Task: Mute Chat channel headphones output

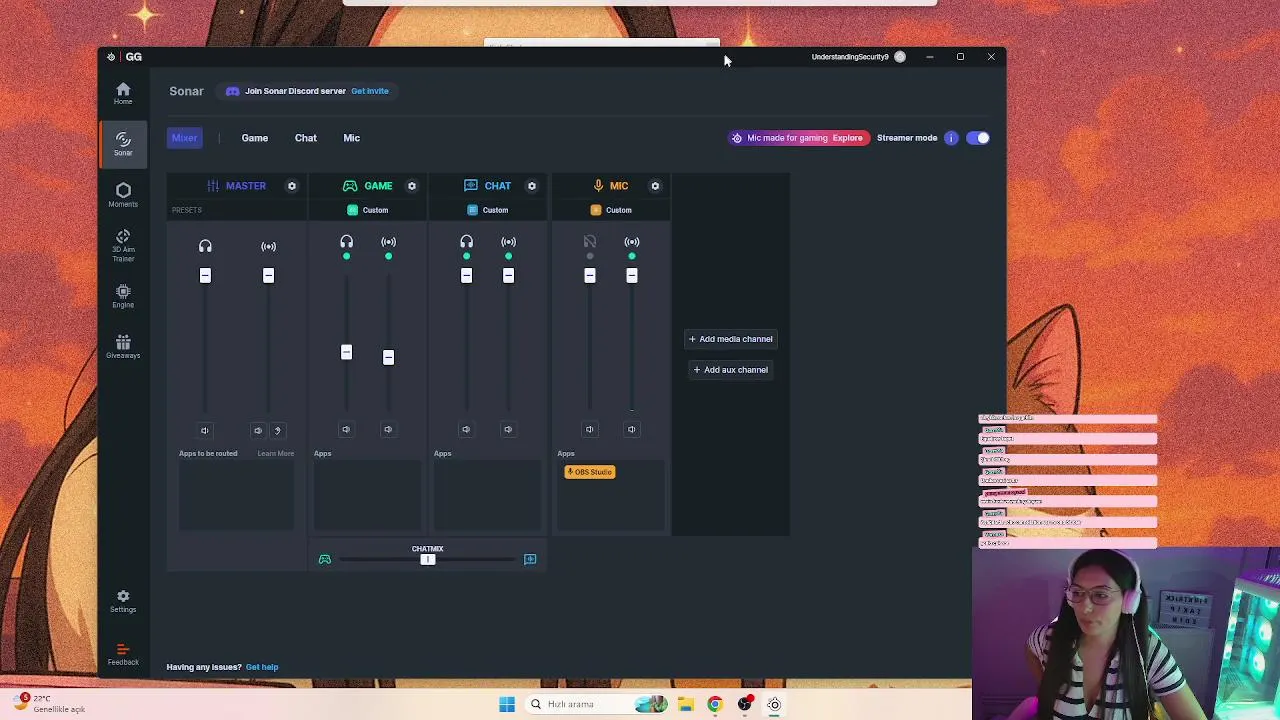Action: (466, 429)
